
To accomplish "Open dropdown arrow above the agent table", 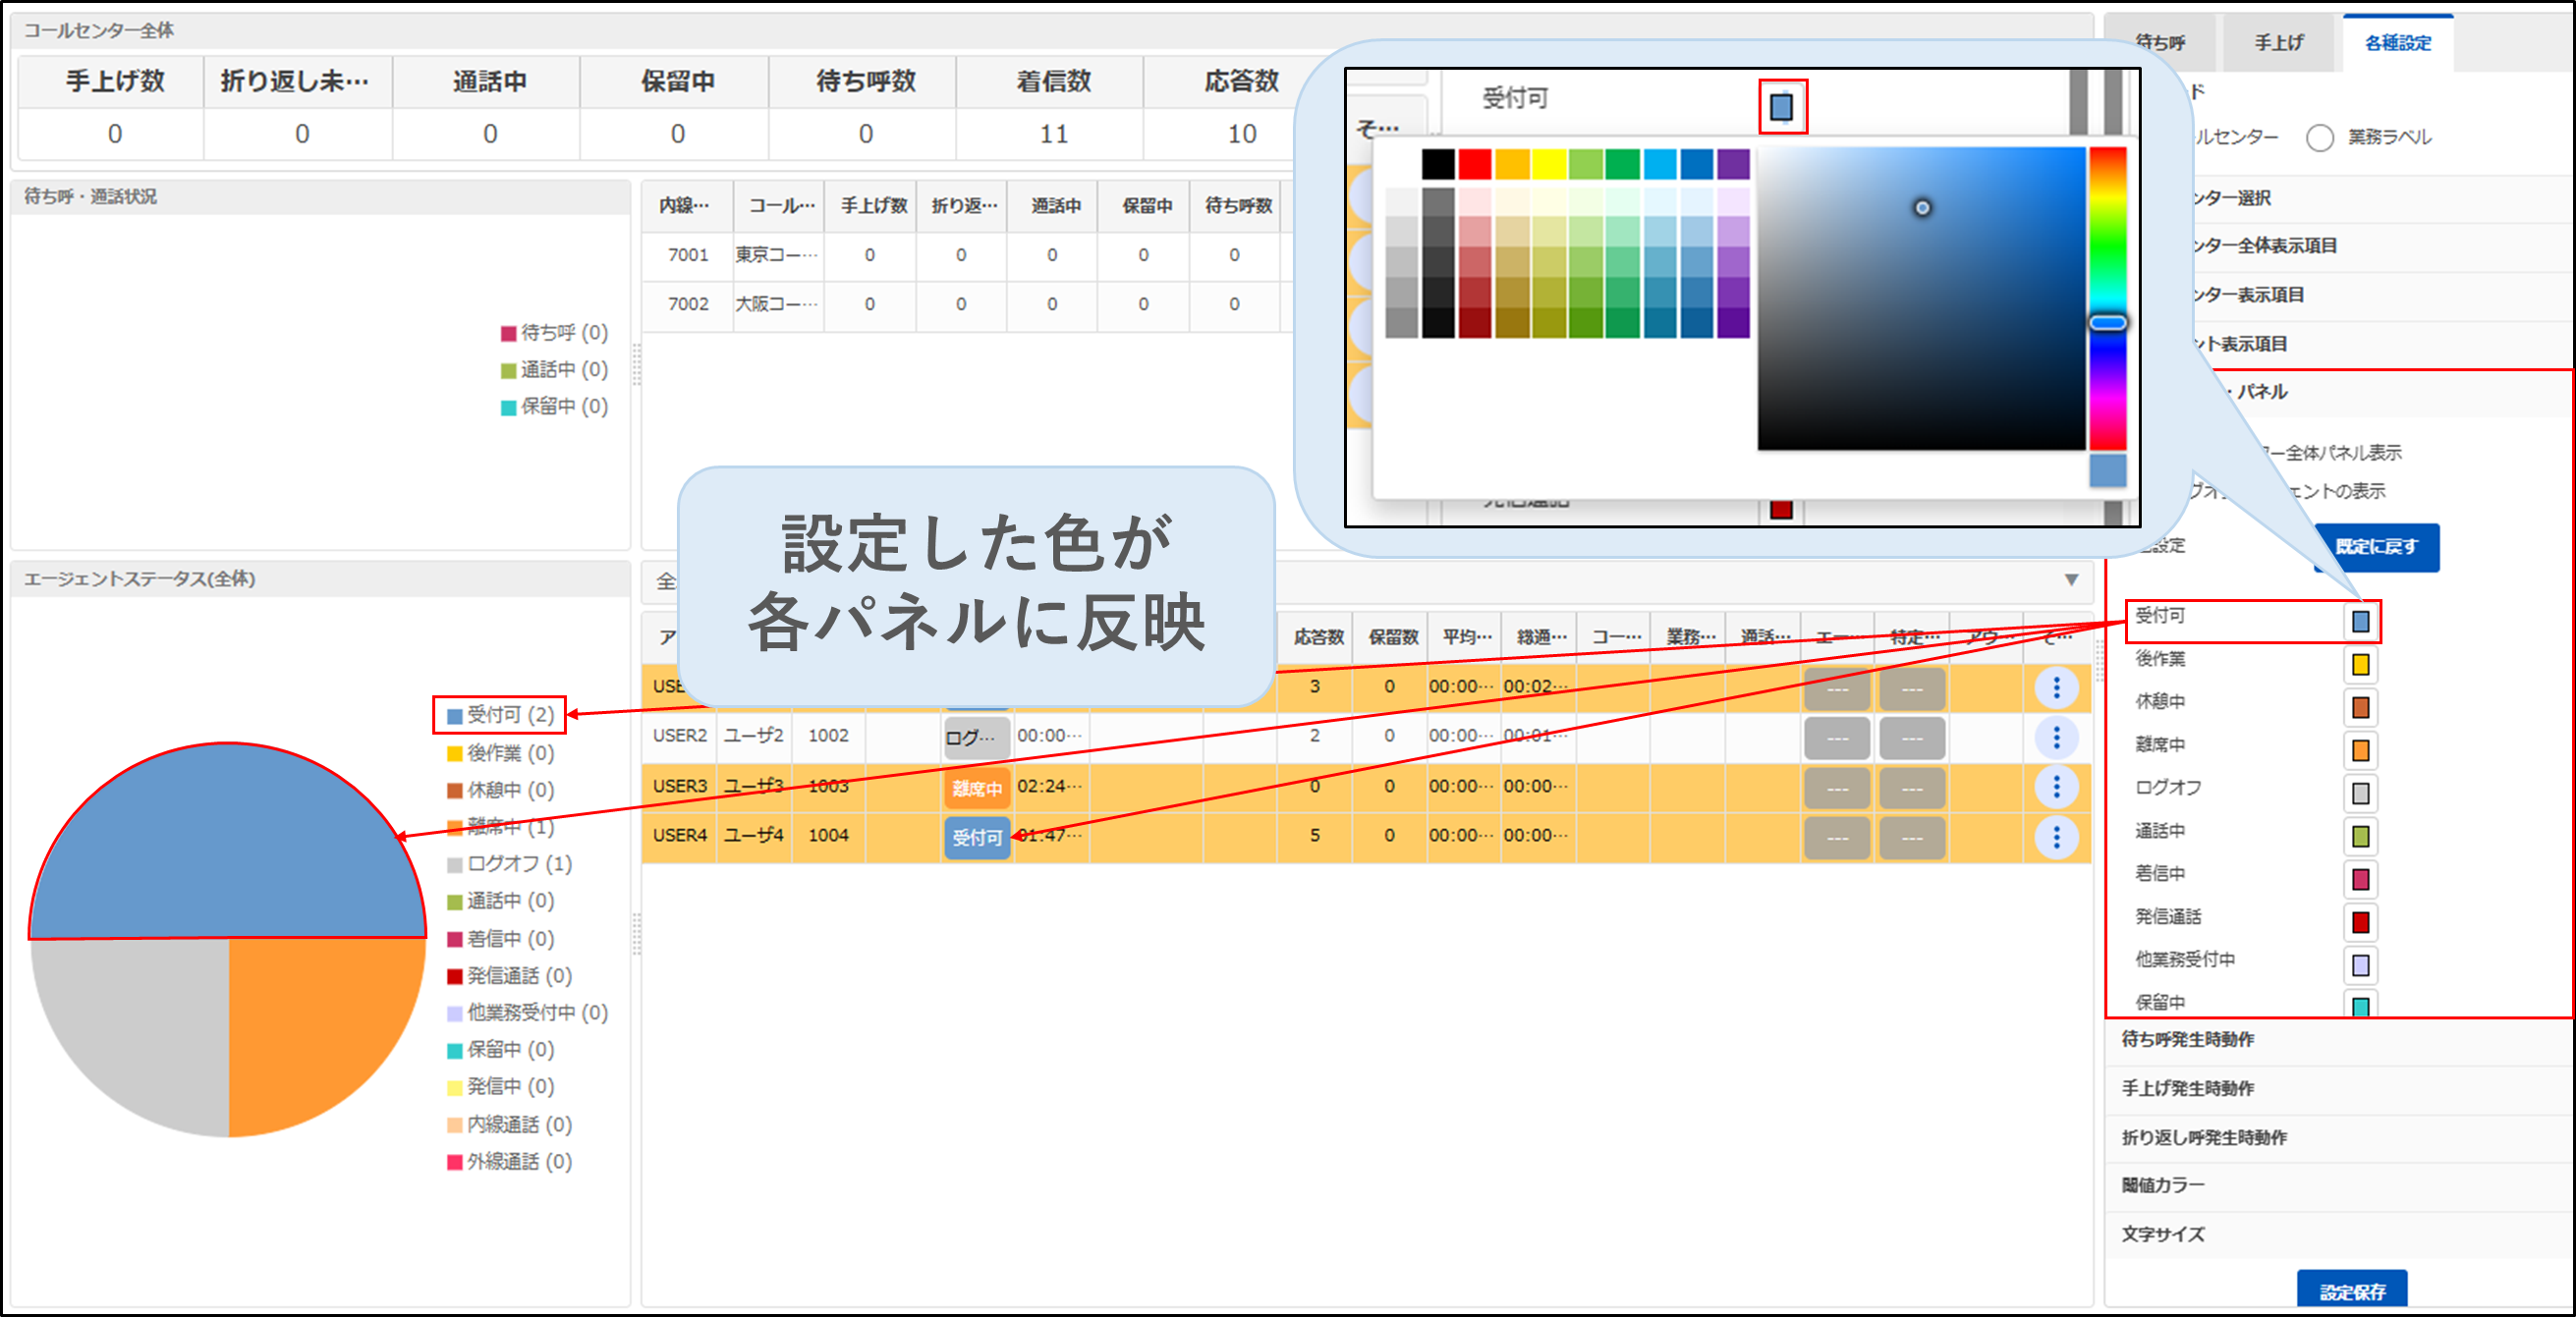I will [2071, 580].
